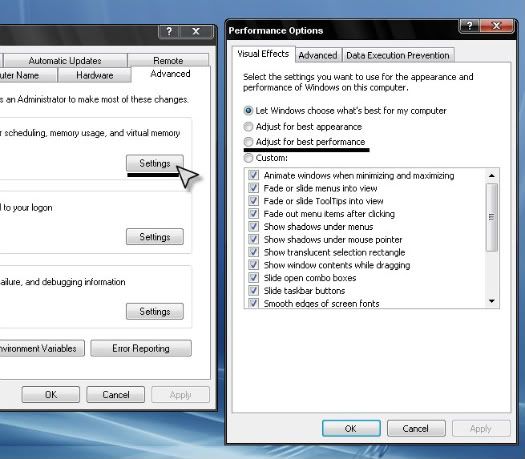Viewport: 525px width, 459px height.
Task: Click the Help question mark on System Properties
Action: click(x=169, y=31)
